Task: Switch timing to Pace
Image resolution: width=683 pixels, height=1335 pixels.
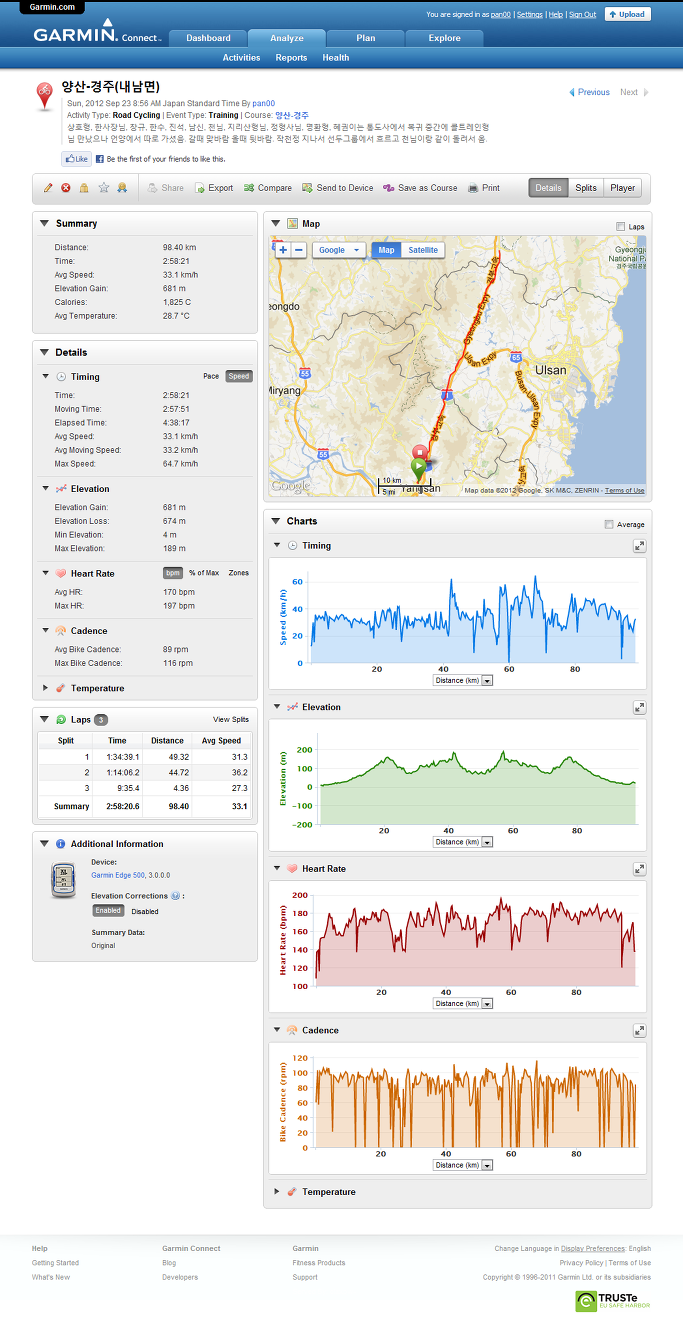Action: pos(211,377)
